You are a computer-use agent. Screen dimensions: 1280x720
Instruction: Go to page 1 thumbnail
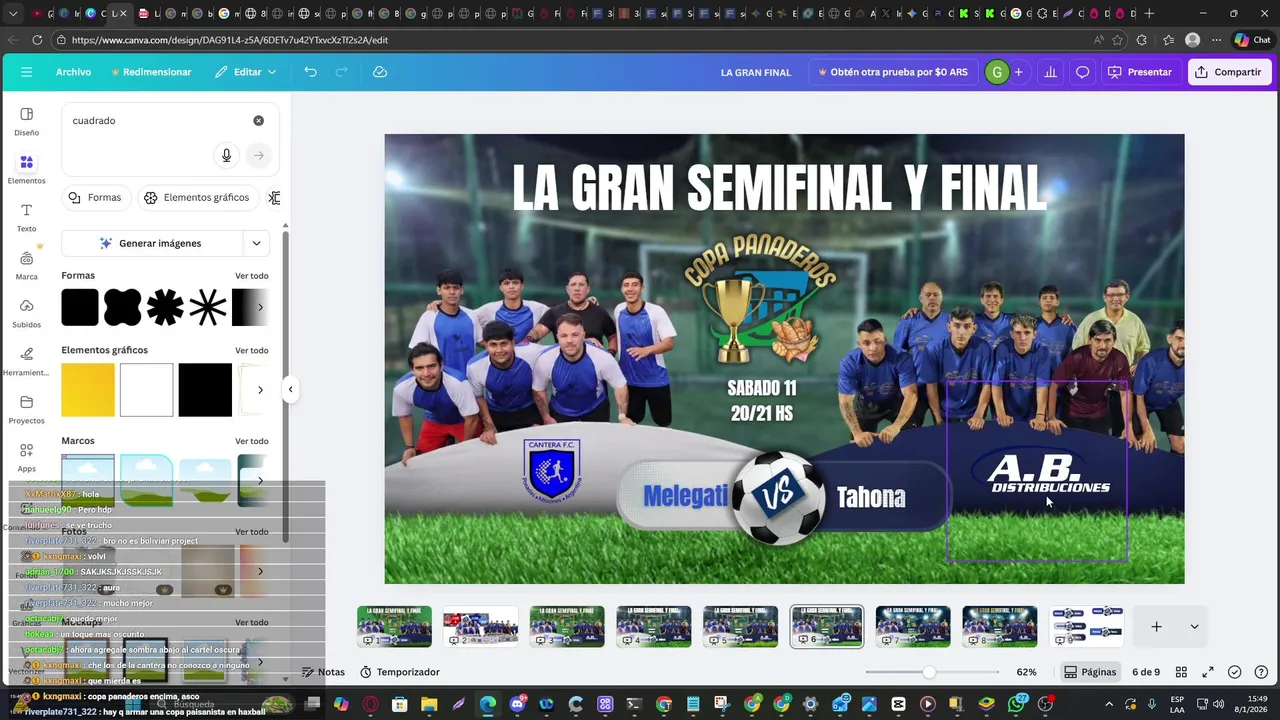pyautogui.click(x=394, y=627)
